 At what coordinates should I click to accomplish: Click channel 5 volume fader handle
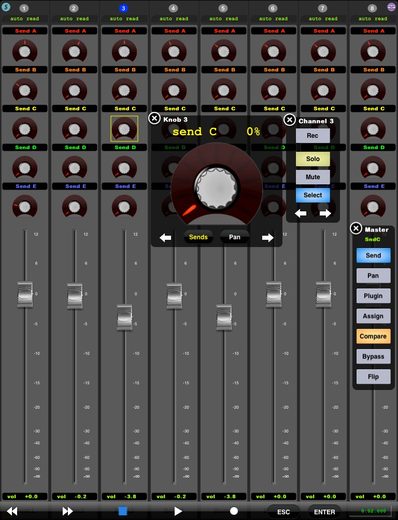(224, 317)
